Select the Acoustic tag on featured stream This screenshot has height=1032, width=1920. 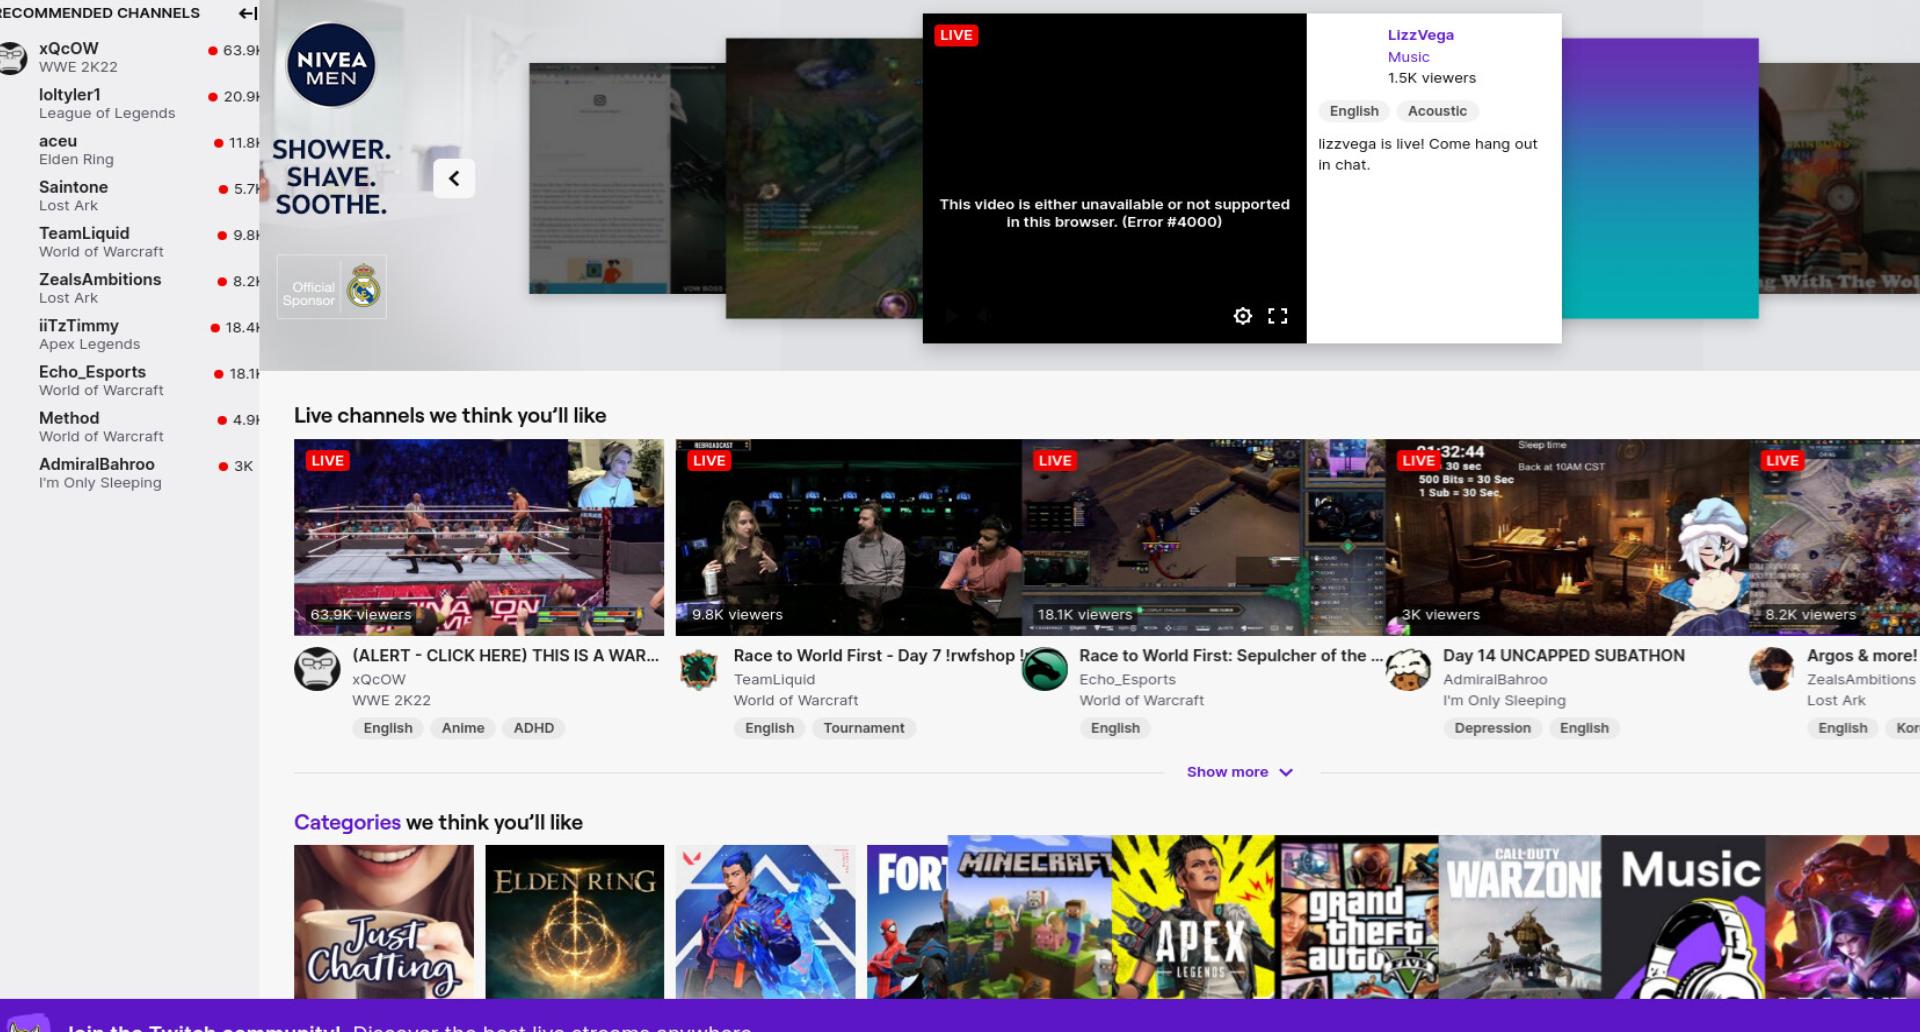[x=1437, y=111]
